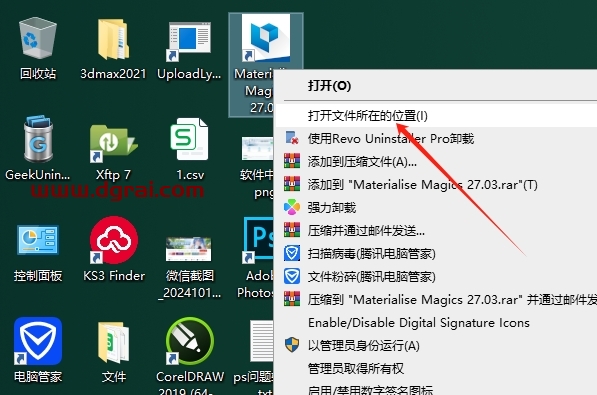Choose 文件粉碎(腾讯电脑管家) entry
The height and width of the screenshot is (395, 597).
tap(435, 277)
